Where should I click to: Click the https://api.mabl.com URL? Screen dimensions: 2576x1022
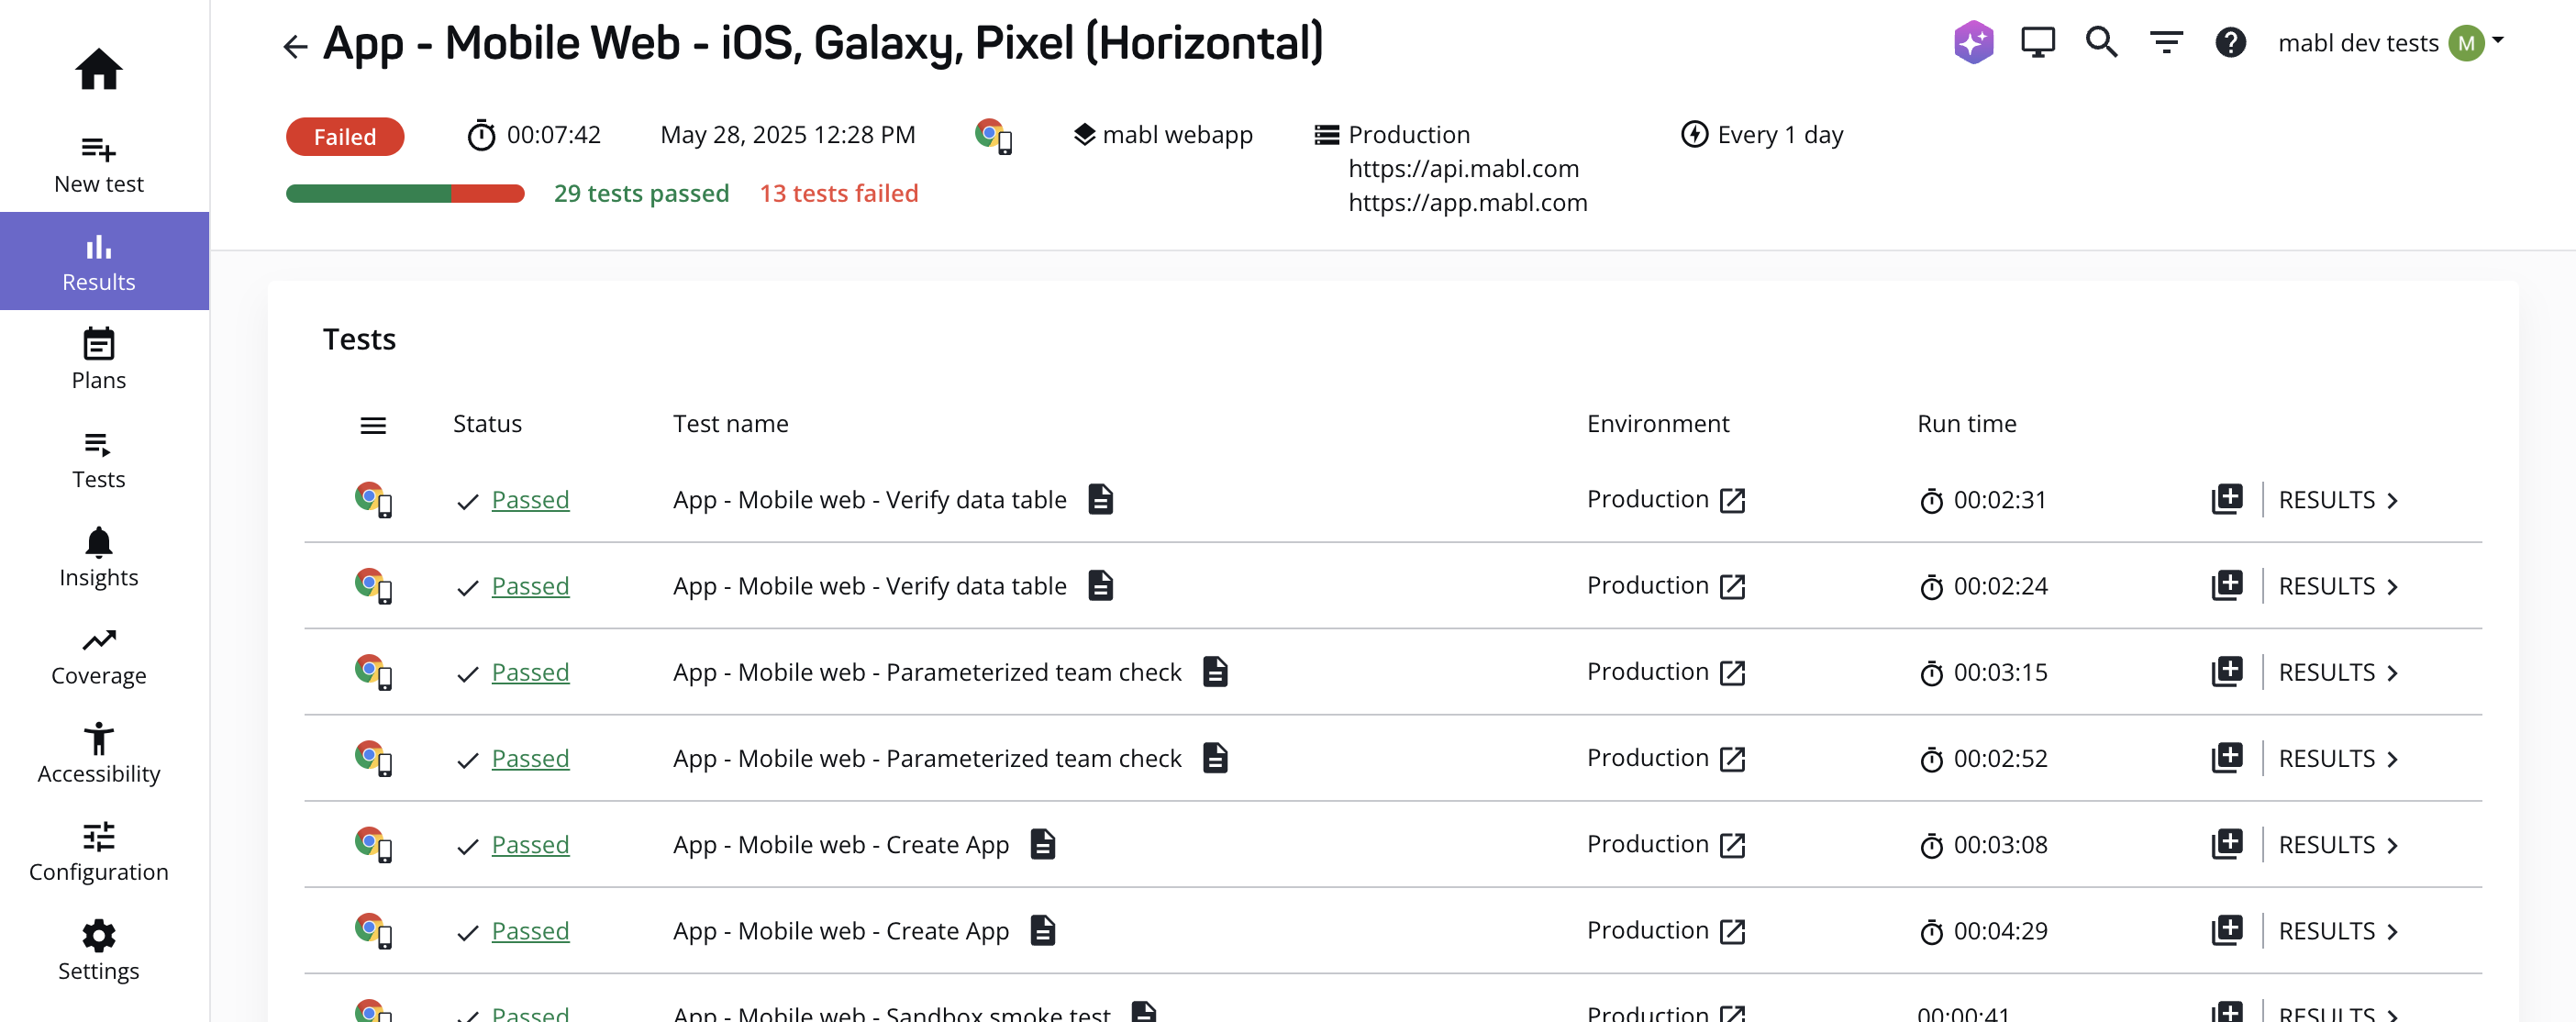click(1463, 168)
